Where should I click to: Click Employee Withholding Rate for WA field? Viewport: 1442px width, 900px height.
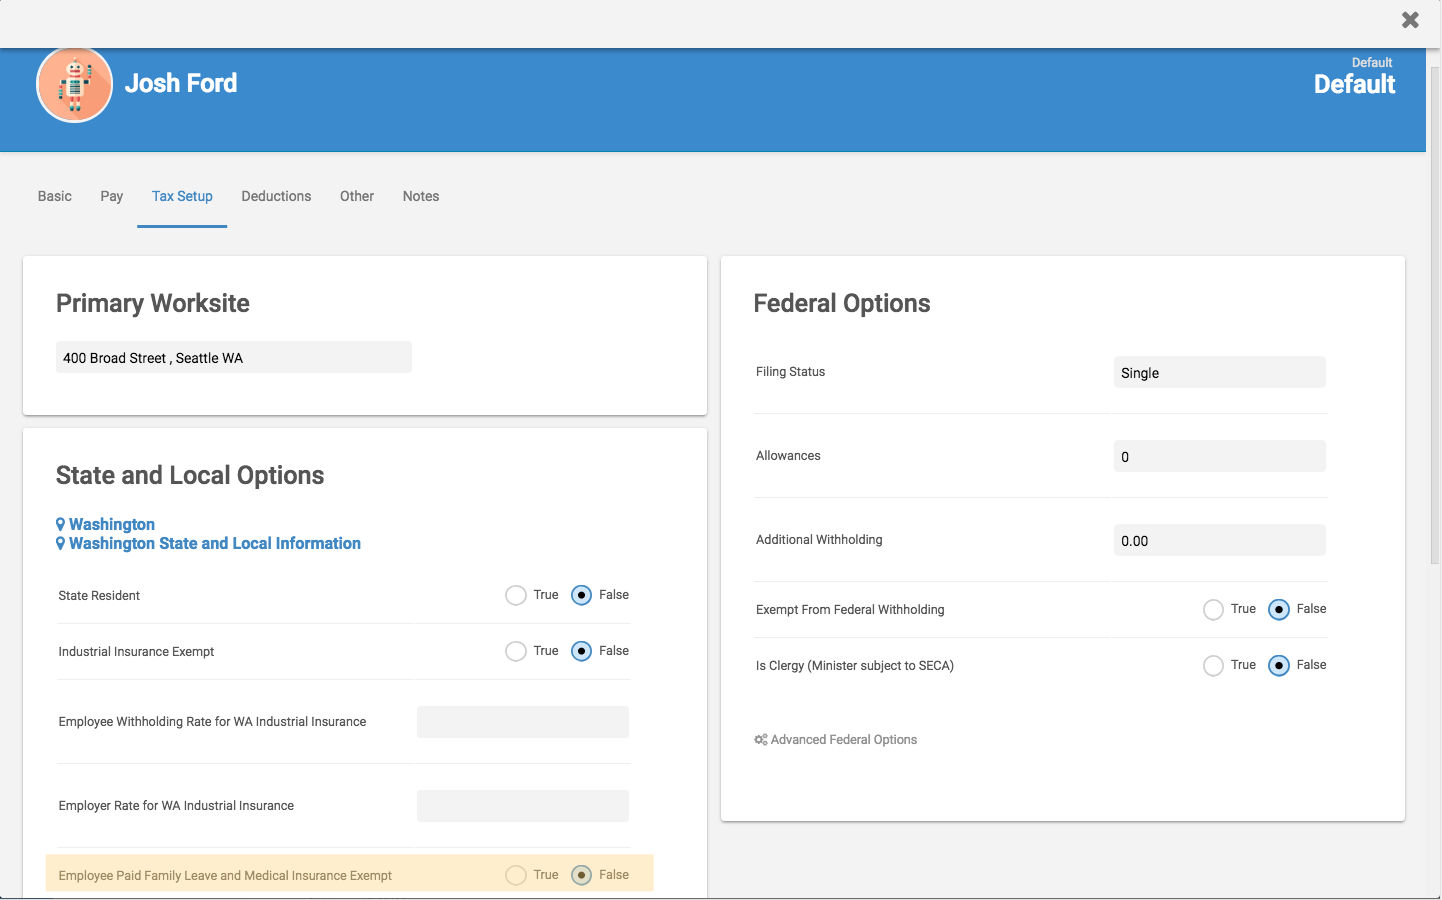[x=523, y=722]
